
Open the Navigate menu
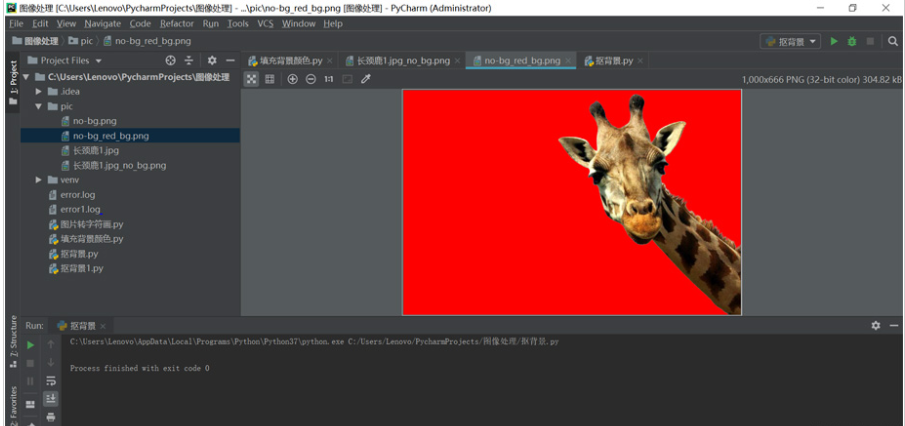(x=102, y=24)
